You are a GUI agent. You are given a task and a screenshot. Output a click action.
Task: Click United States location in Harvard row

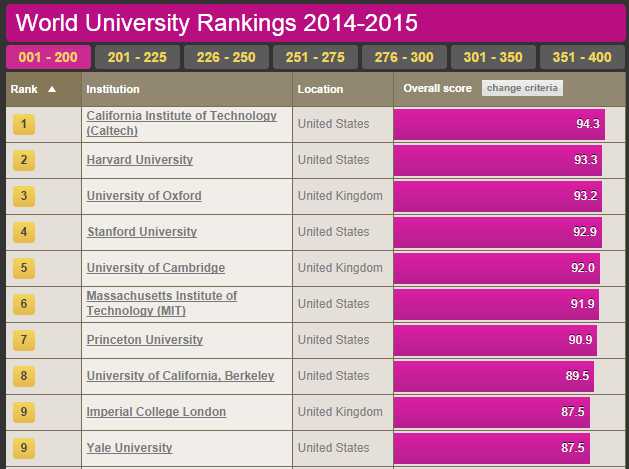333,160
